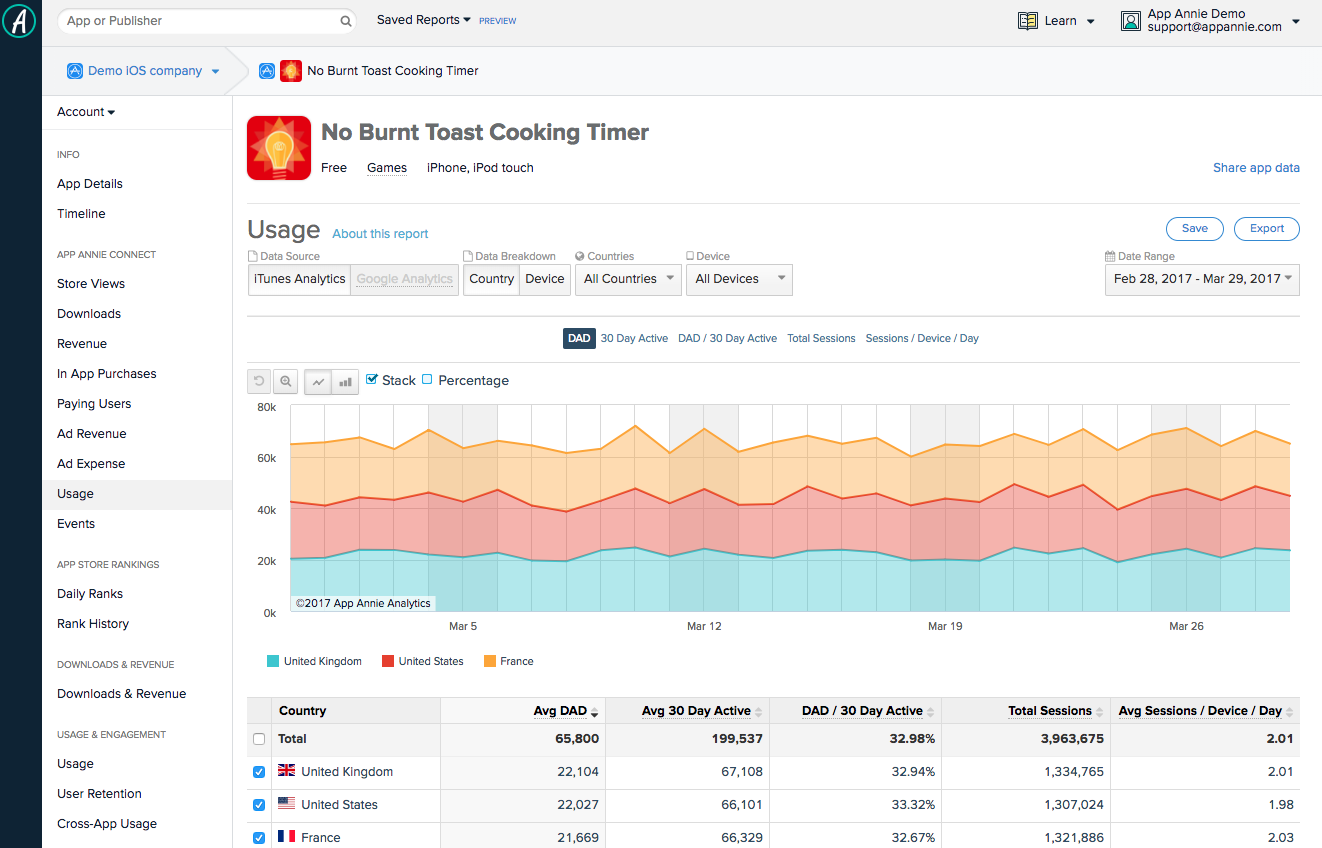Open the All Devices dropdown
This screenshot has height=848, width=1322.
pos(739,279)
